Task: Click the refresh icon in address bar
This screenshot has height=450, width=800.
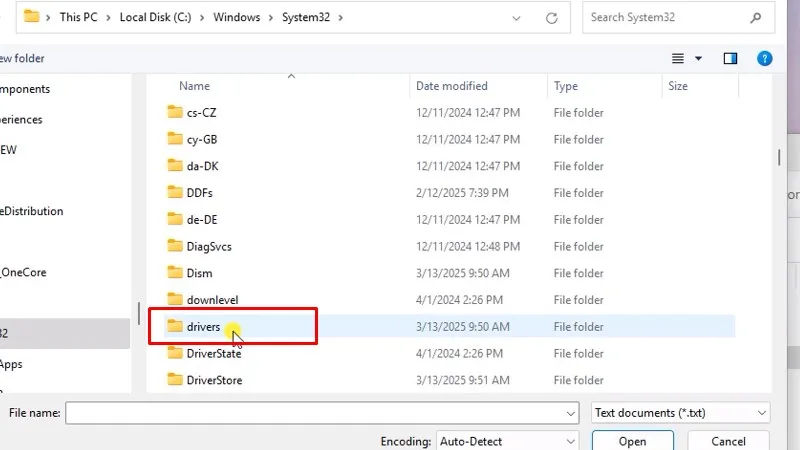Action: (551, 18)
